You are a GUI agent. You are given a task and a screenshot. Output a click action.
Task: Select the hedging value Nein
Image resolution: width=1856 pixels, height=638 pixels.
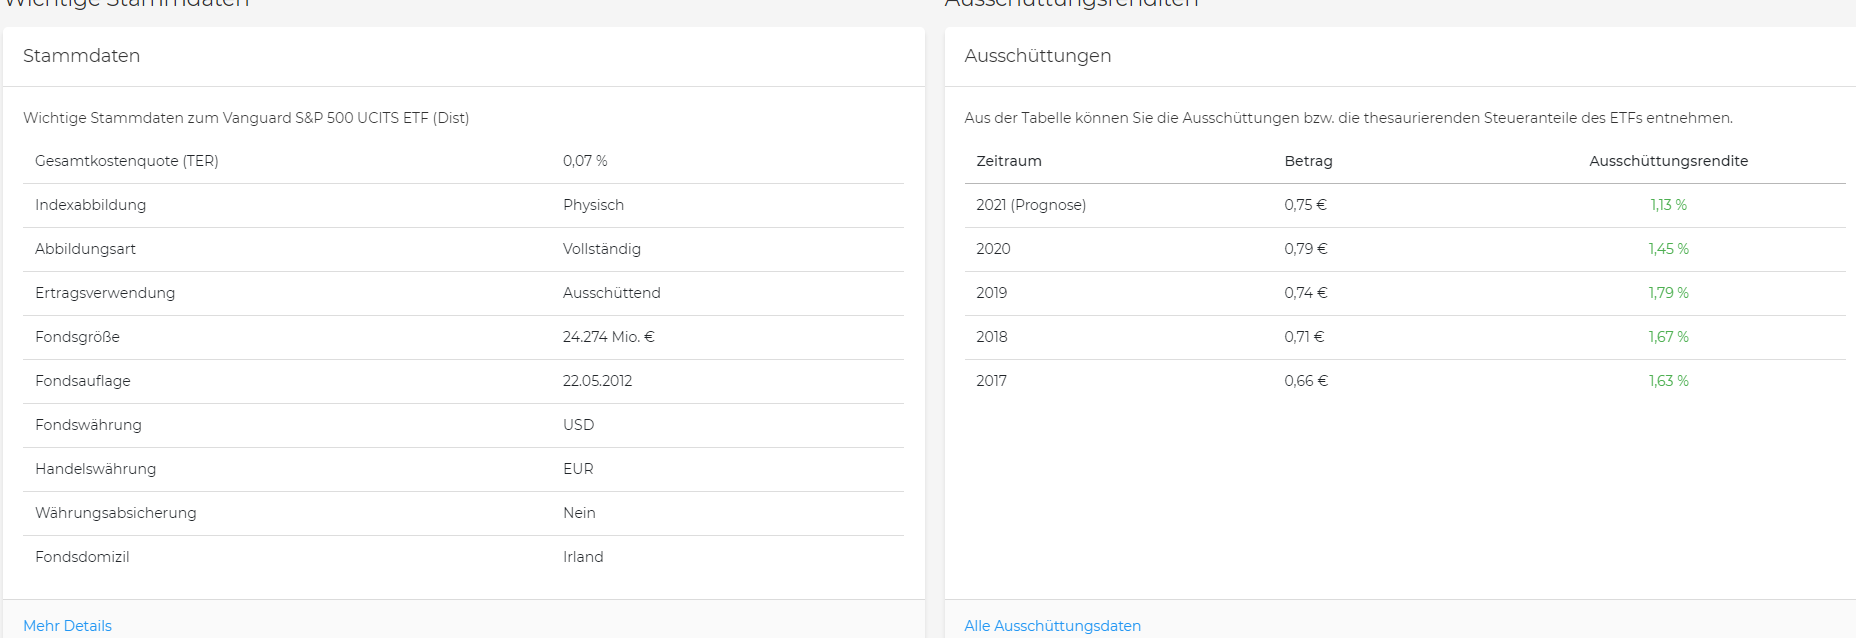coord(579,513)
